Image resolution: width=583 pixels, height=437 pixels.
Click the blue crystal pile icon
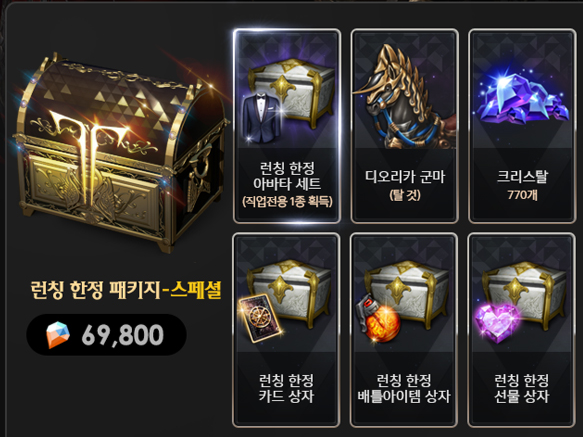[x=522, y=97]
